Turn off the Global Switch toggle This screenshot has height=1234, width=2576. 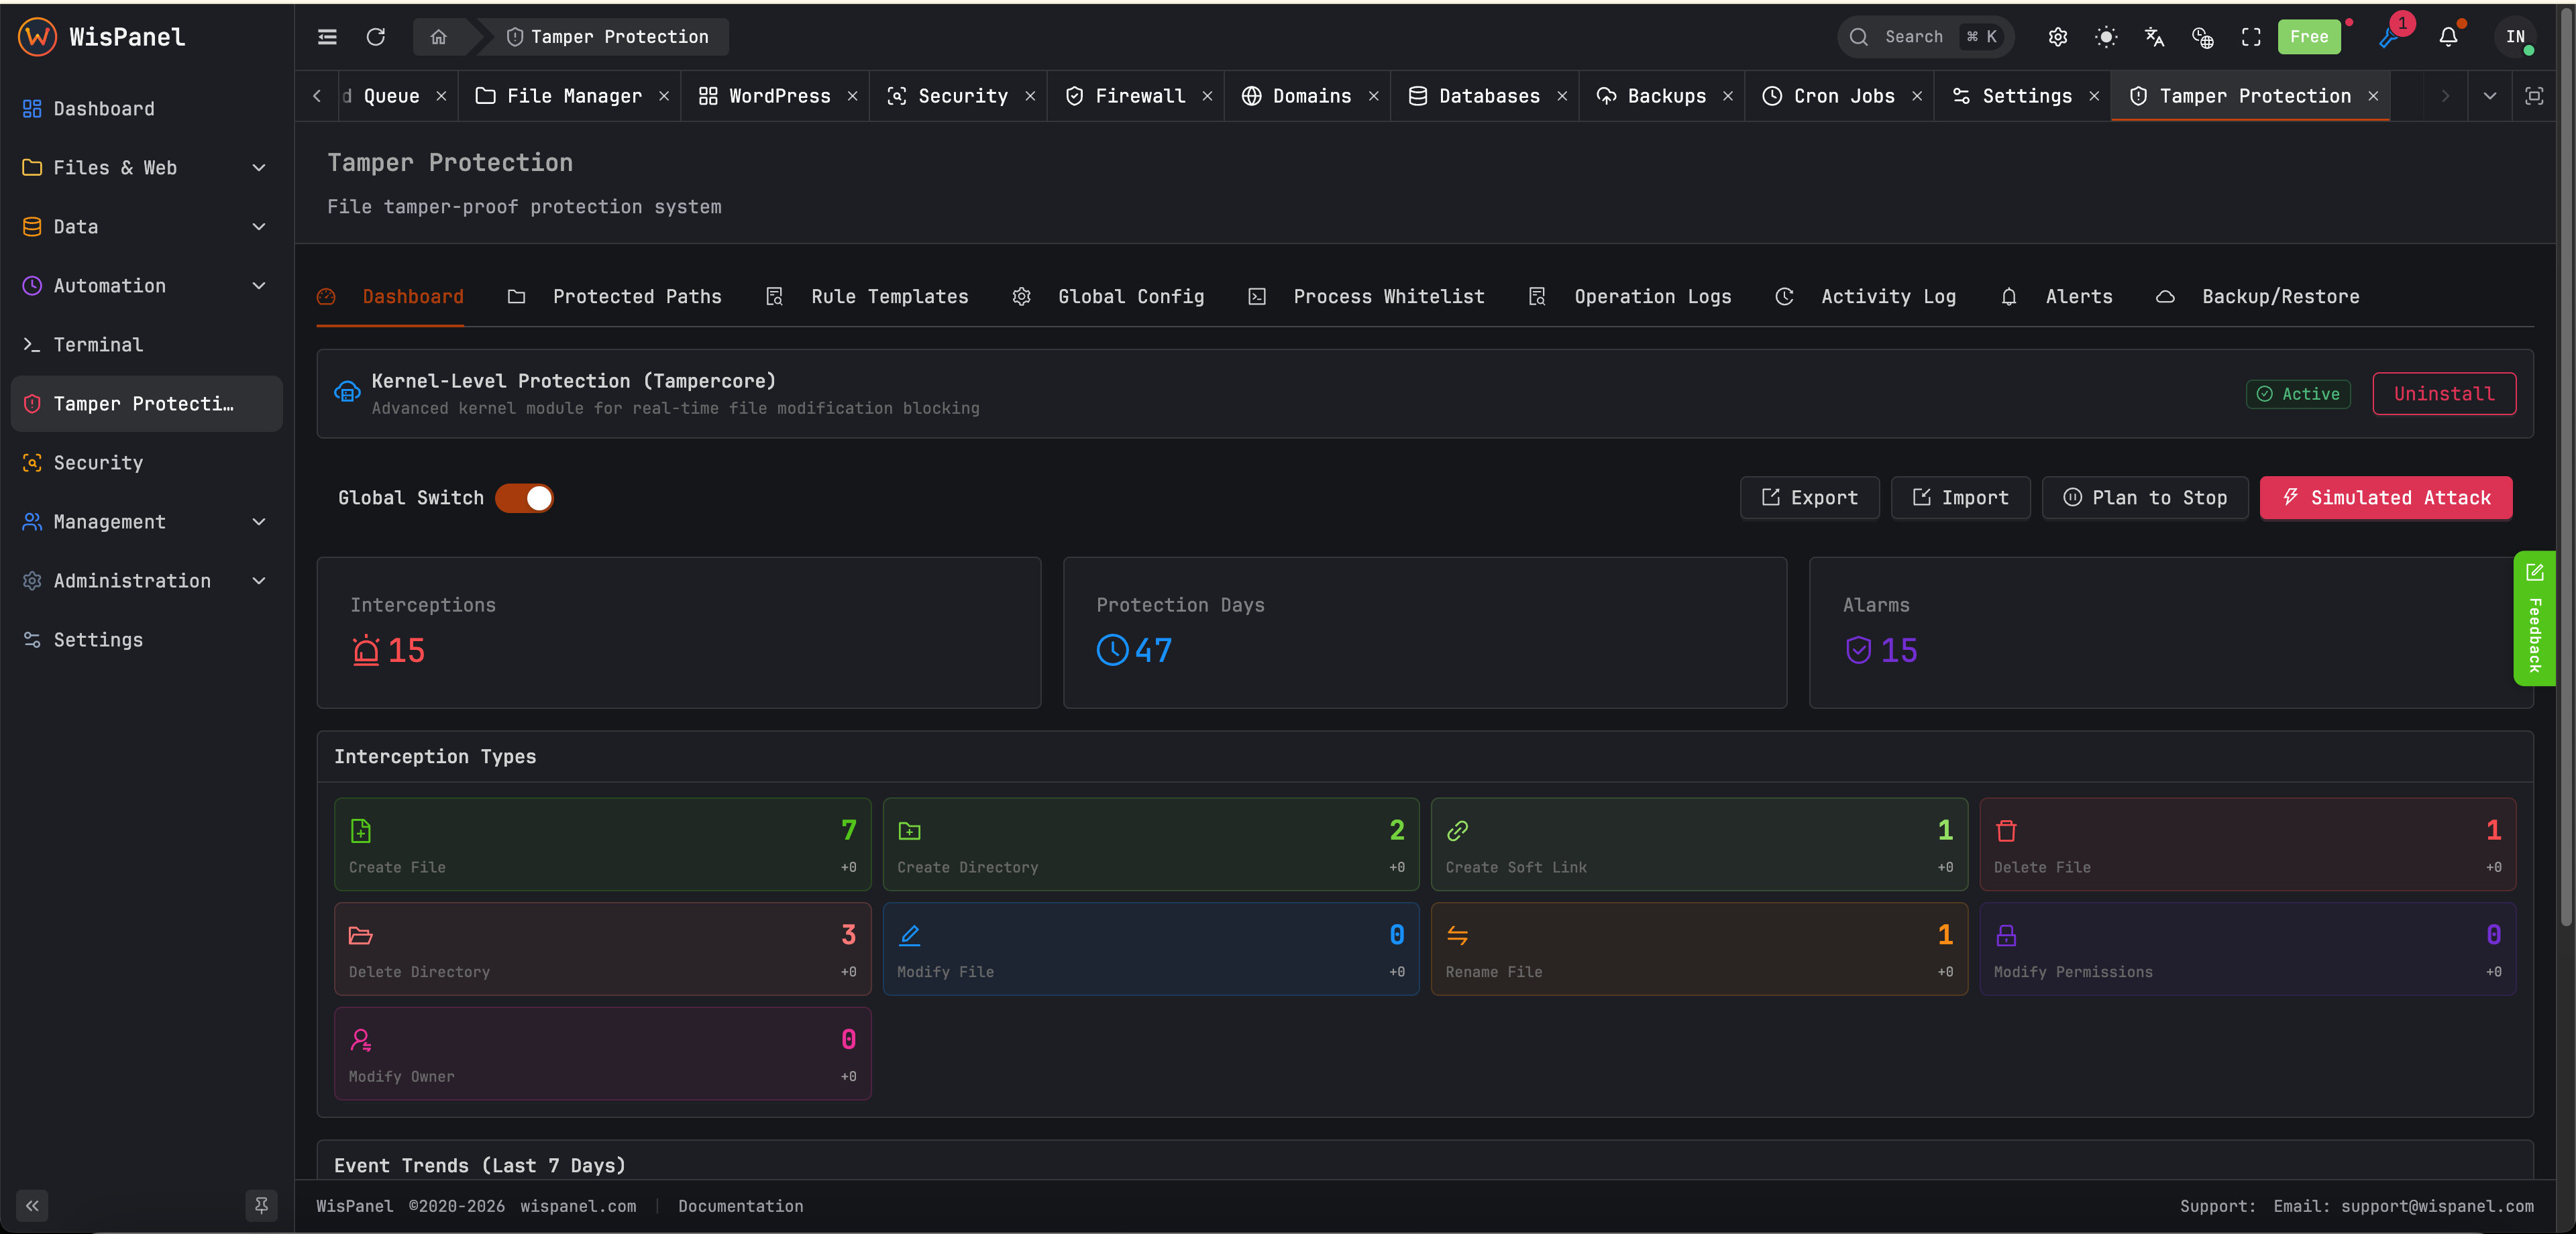pyautogui.click(x=524, y=498)
